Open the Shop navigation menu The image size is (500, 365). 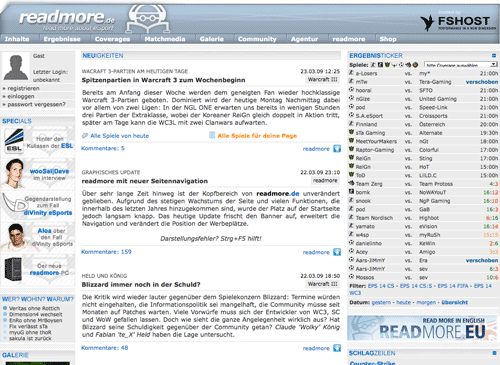388,39
